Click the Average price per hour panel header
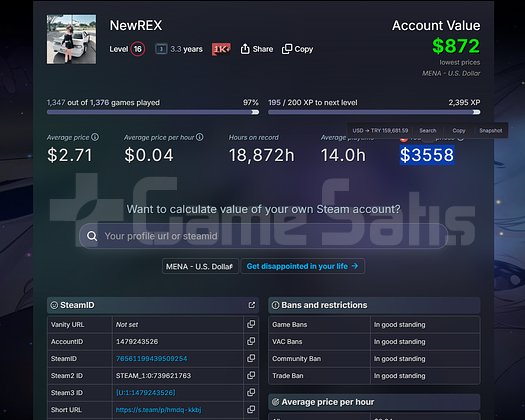This screenshot has width=525, height=420. coord(374,402)
